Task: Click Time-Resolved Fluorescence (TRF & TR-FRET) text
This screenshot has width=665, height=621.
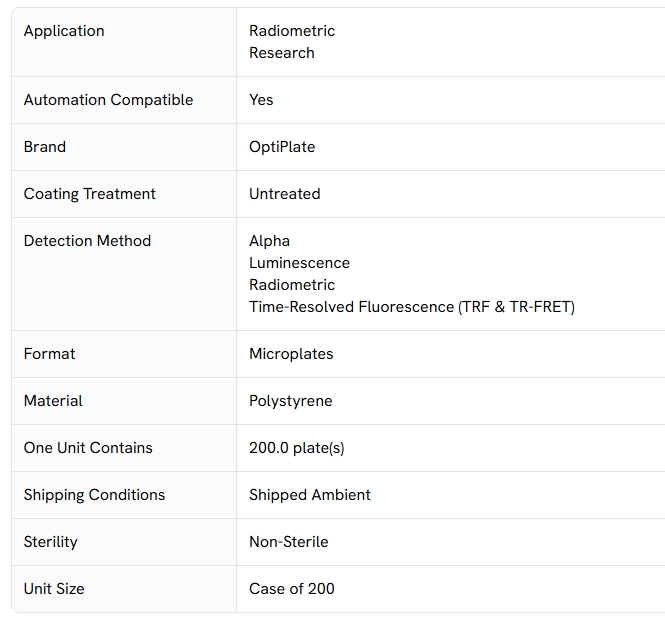Action: (412, 307)
